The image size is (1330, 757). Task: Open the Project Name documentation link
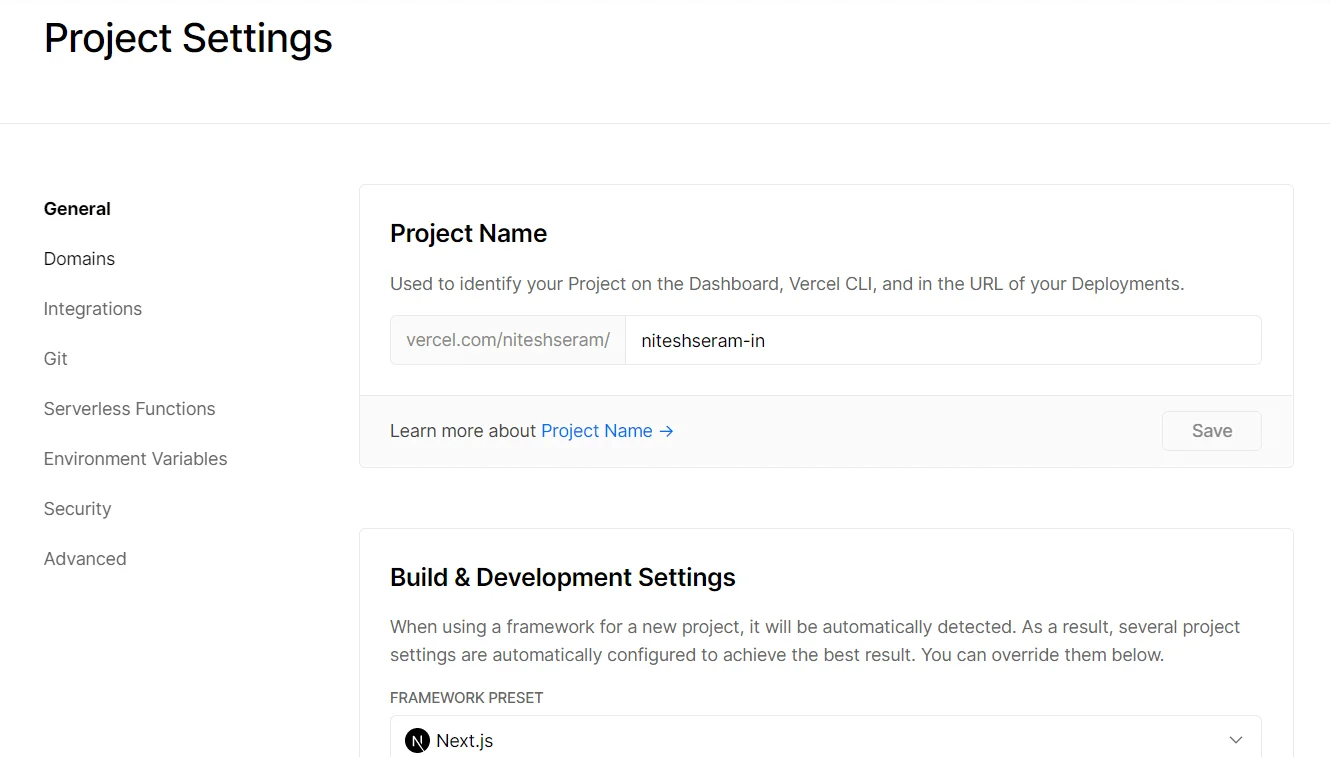[596, 430]
